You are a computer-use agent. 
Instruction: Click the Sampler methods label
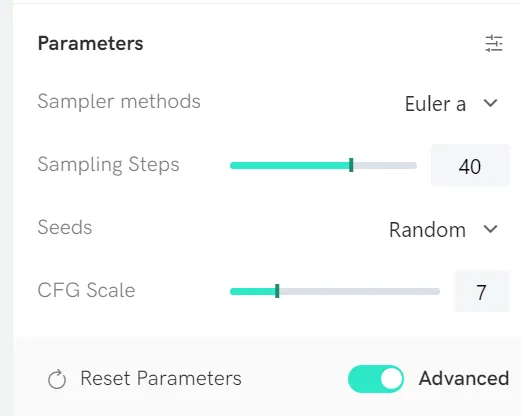pos(119,102)
